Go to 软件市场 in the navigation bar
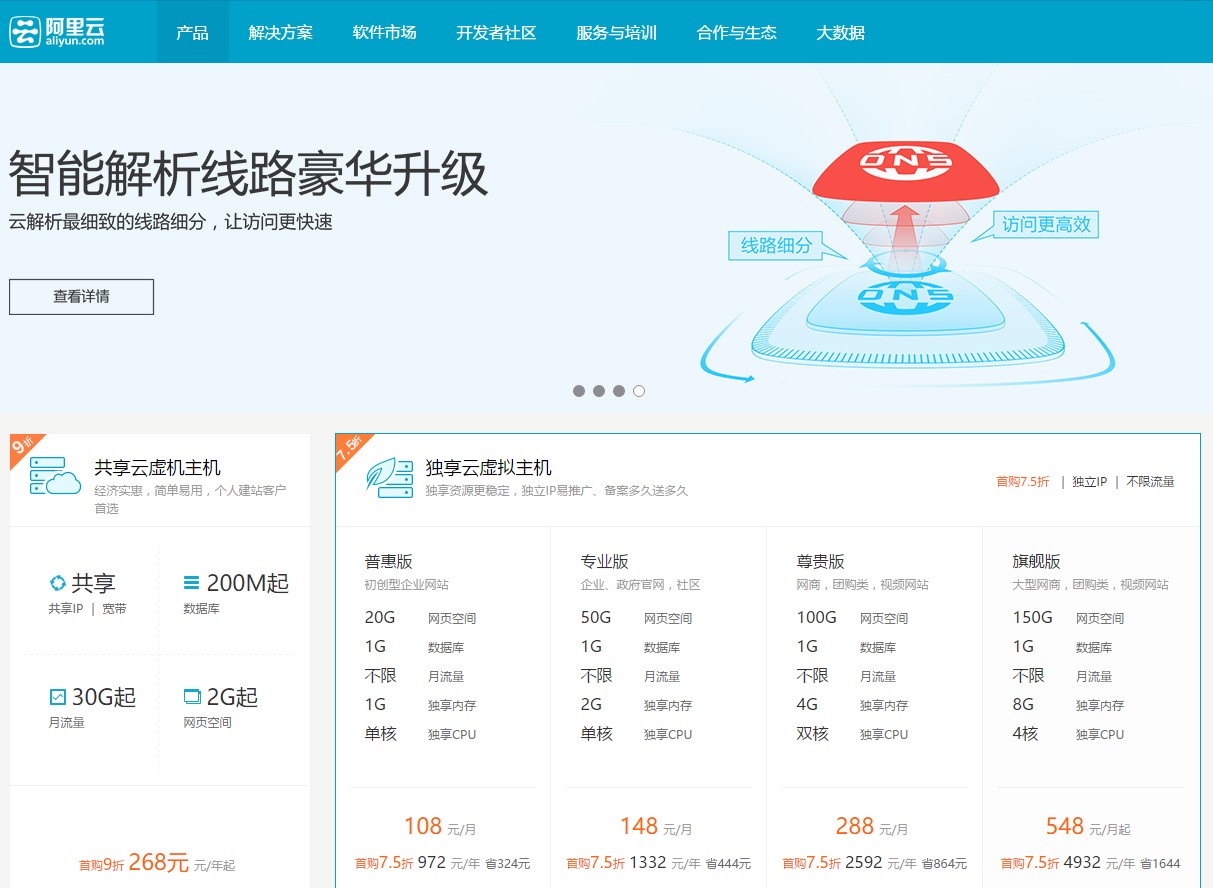Screen dimensions: 1213x888 tap(384, 32)
